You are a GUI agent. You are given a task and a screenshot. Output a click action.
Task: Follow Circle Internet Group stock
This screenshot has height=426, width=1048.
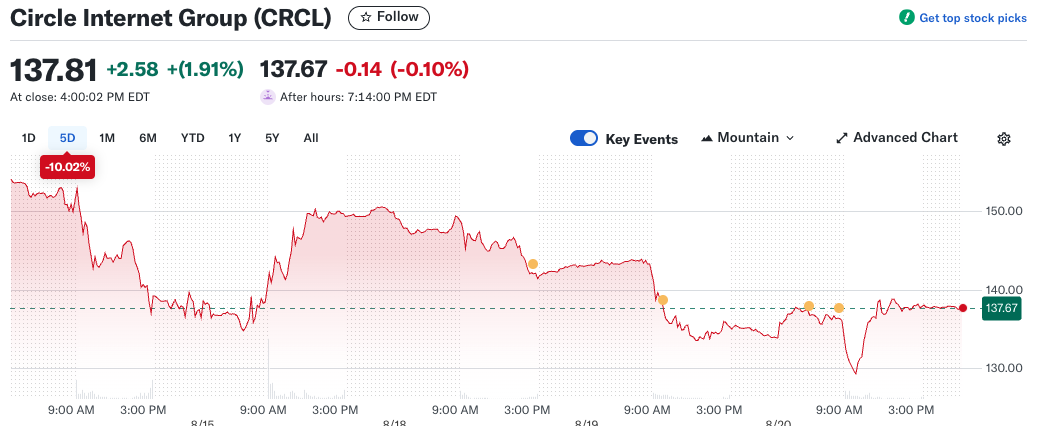click(389, 17)
